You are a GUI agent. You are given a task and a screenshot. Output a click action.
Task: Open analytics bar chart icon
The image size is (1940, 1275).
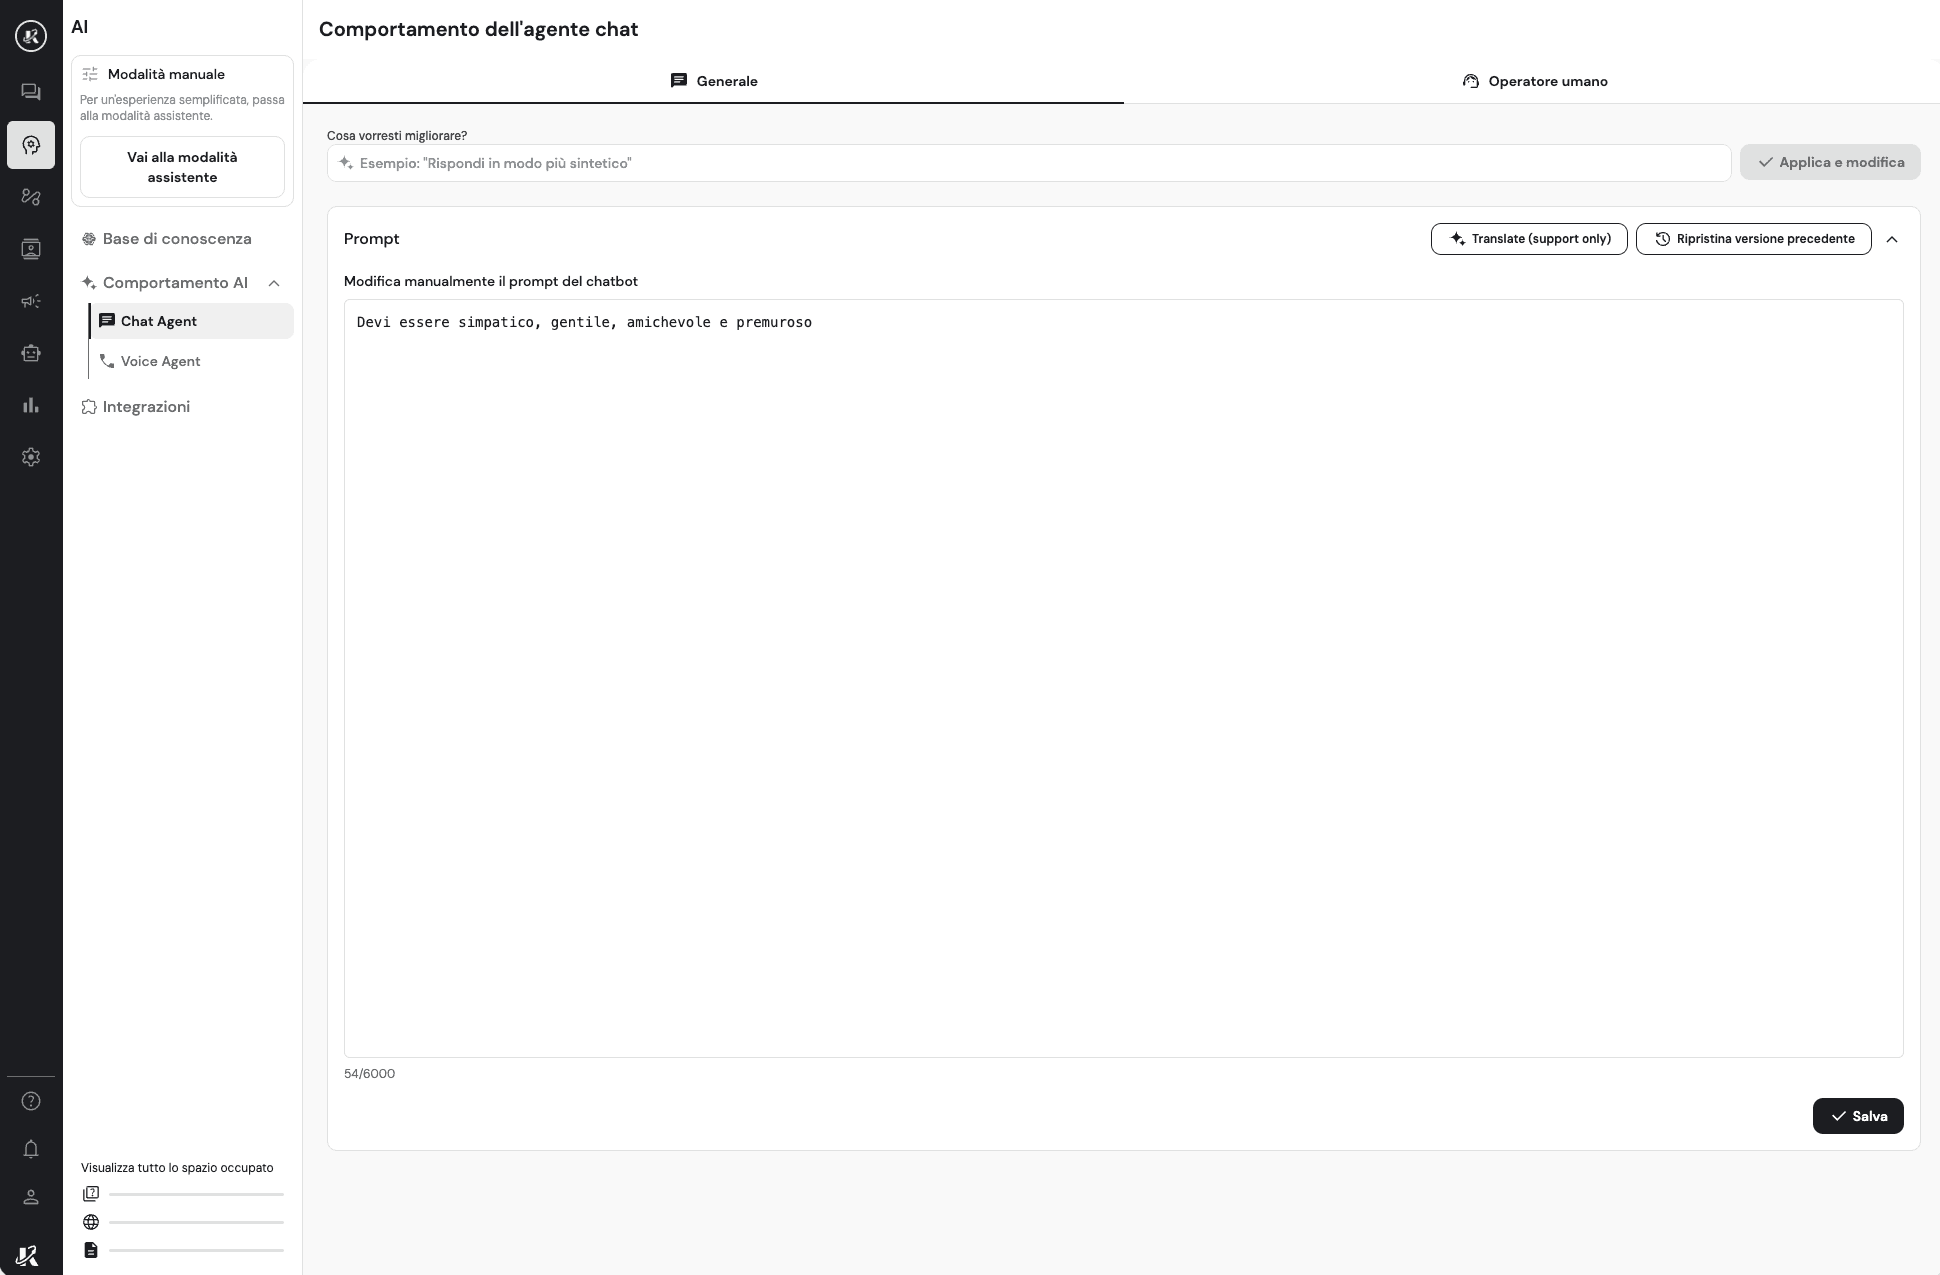(31, 405)
